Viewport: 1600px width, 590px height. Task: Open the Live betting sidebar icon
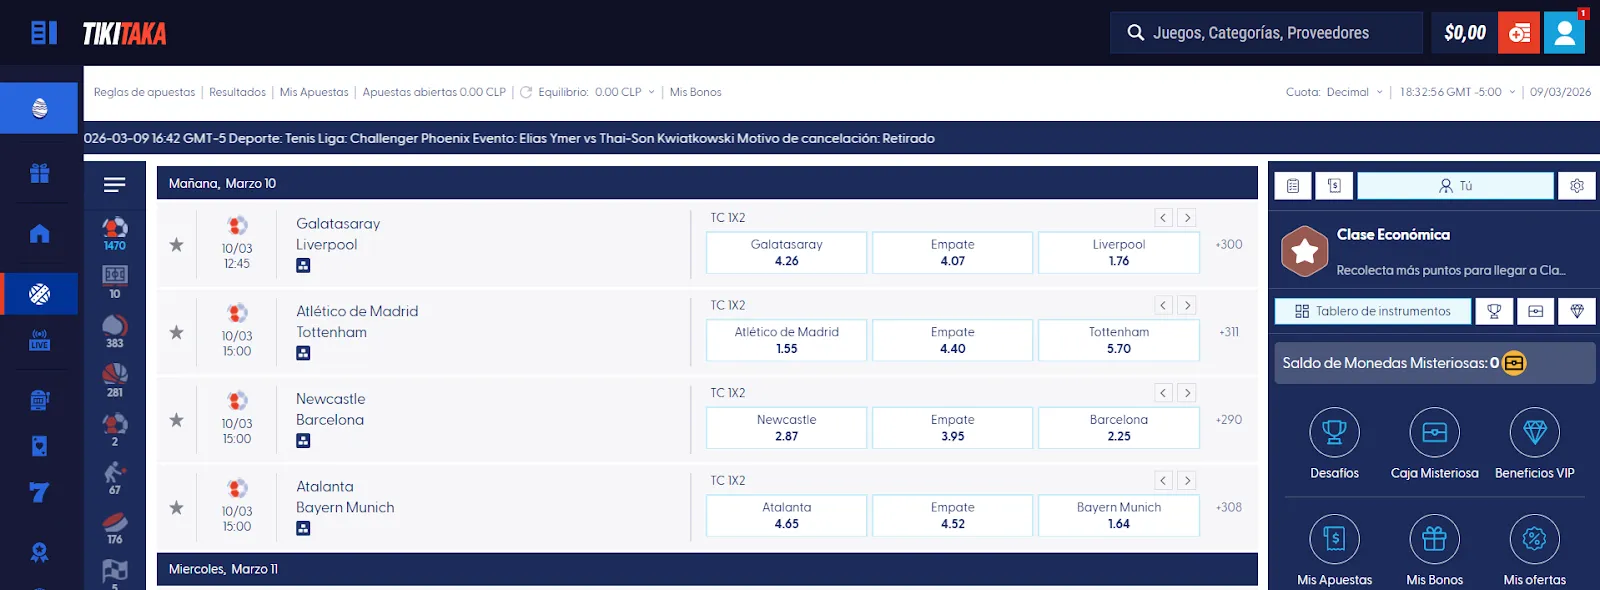point(40,340)
